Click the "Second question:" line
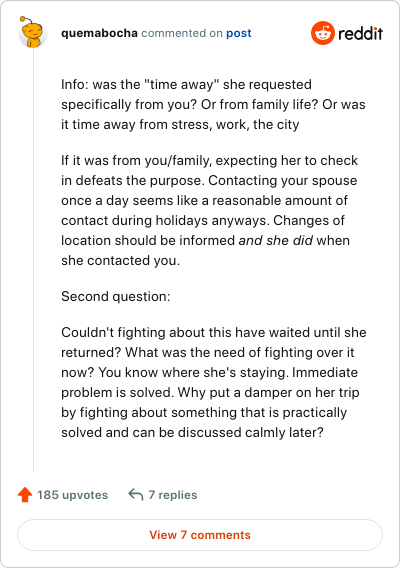The width and height of the screenshot is (400, 568). pyautogui.click(x=116, y=296)
